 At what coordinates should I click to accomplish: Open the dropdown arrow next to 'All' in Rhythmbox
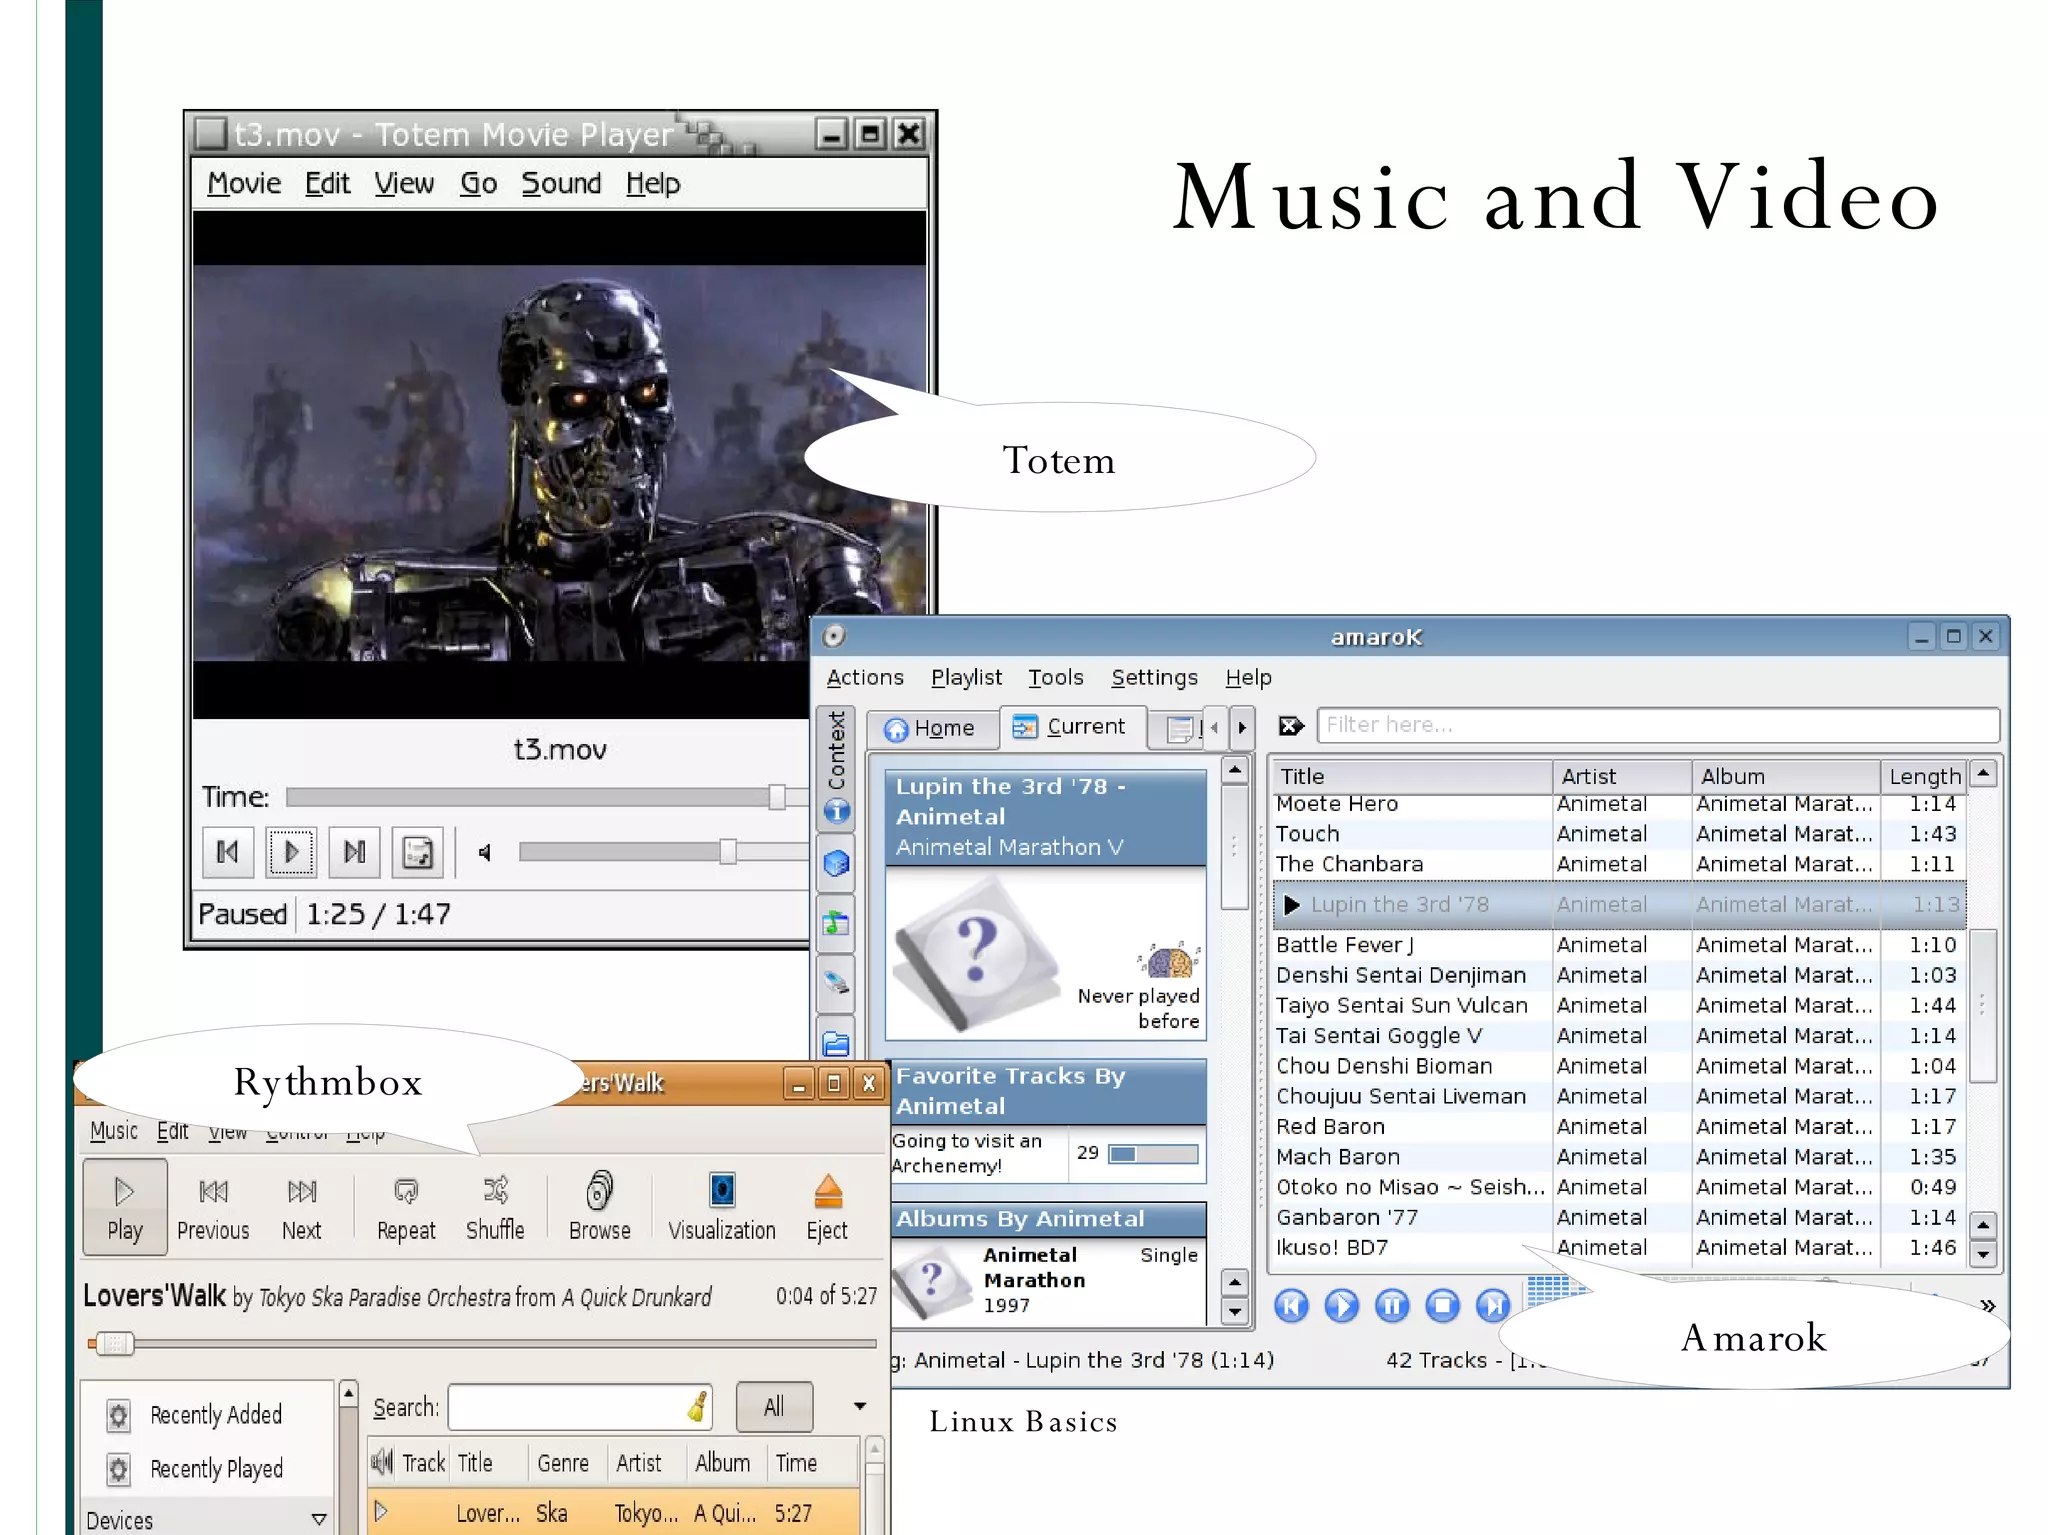[x=859, y=1408]
